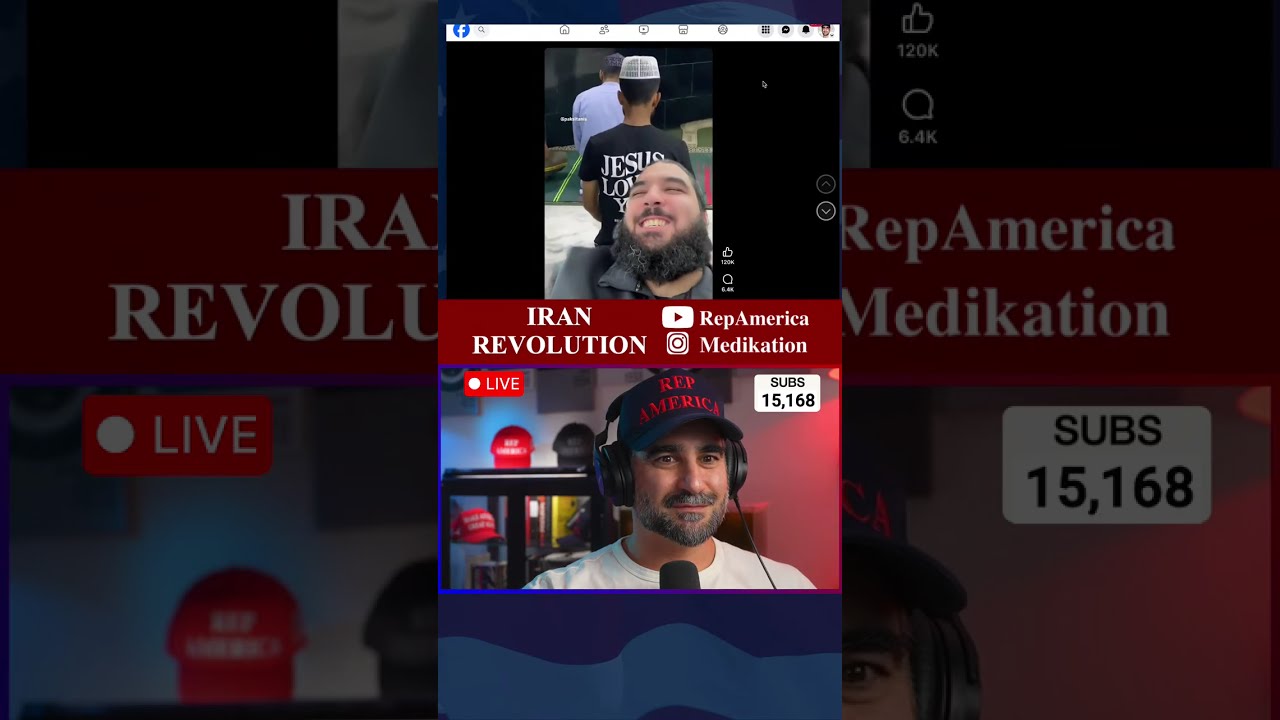Click the blurred Medikation text on right

(x=1005, y=312)
